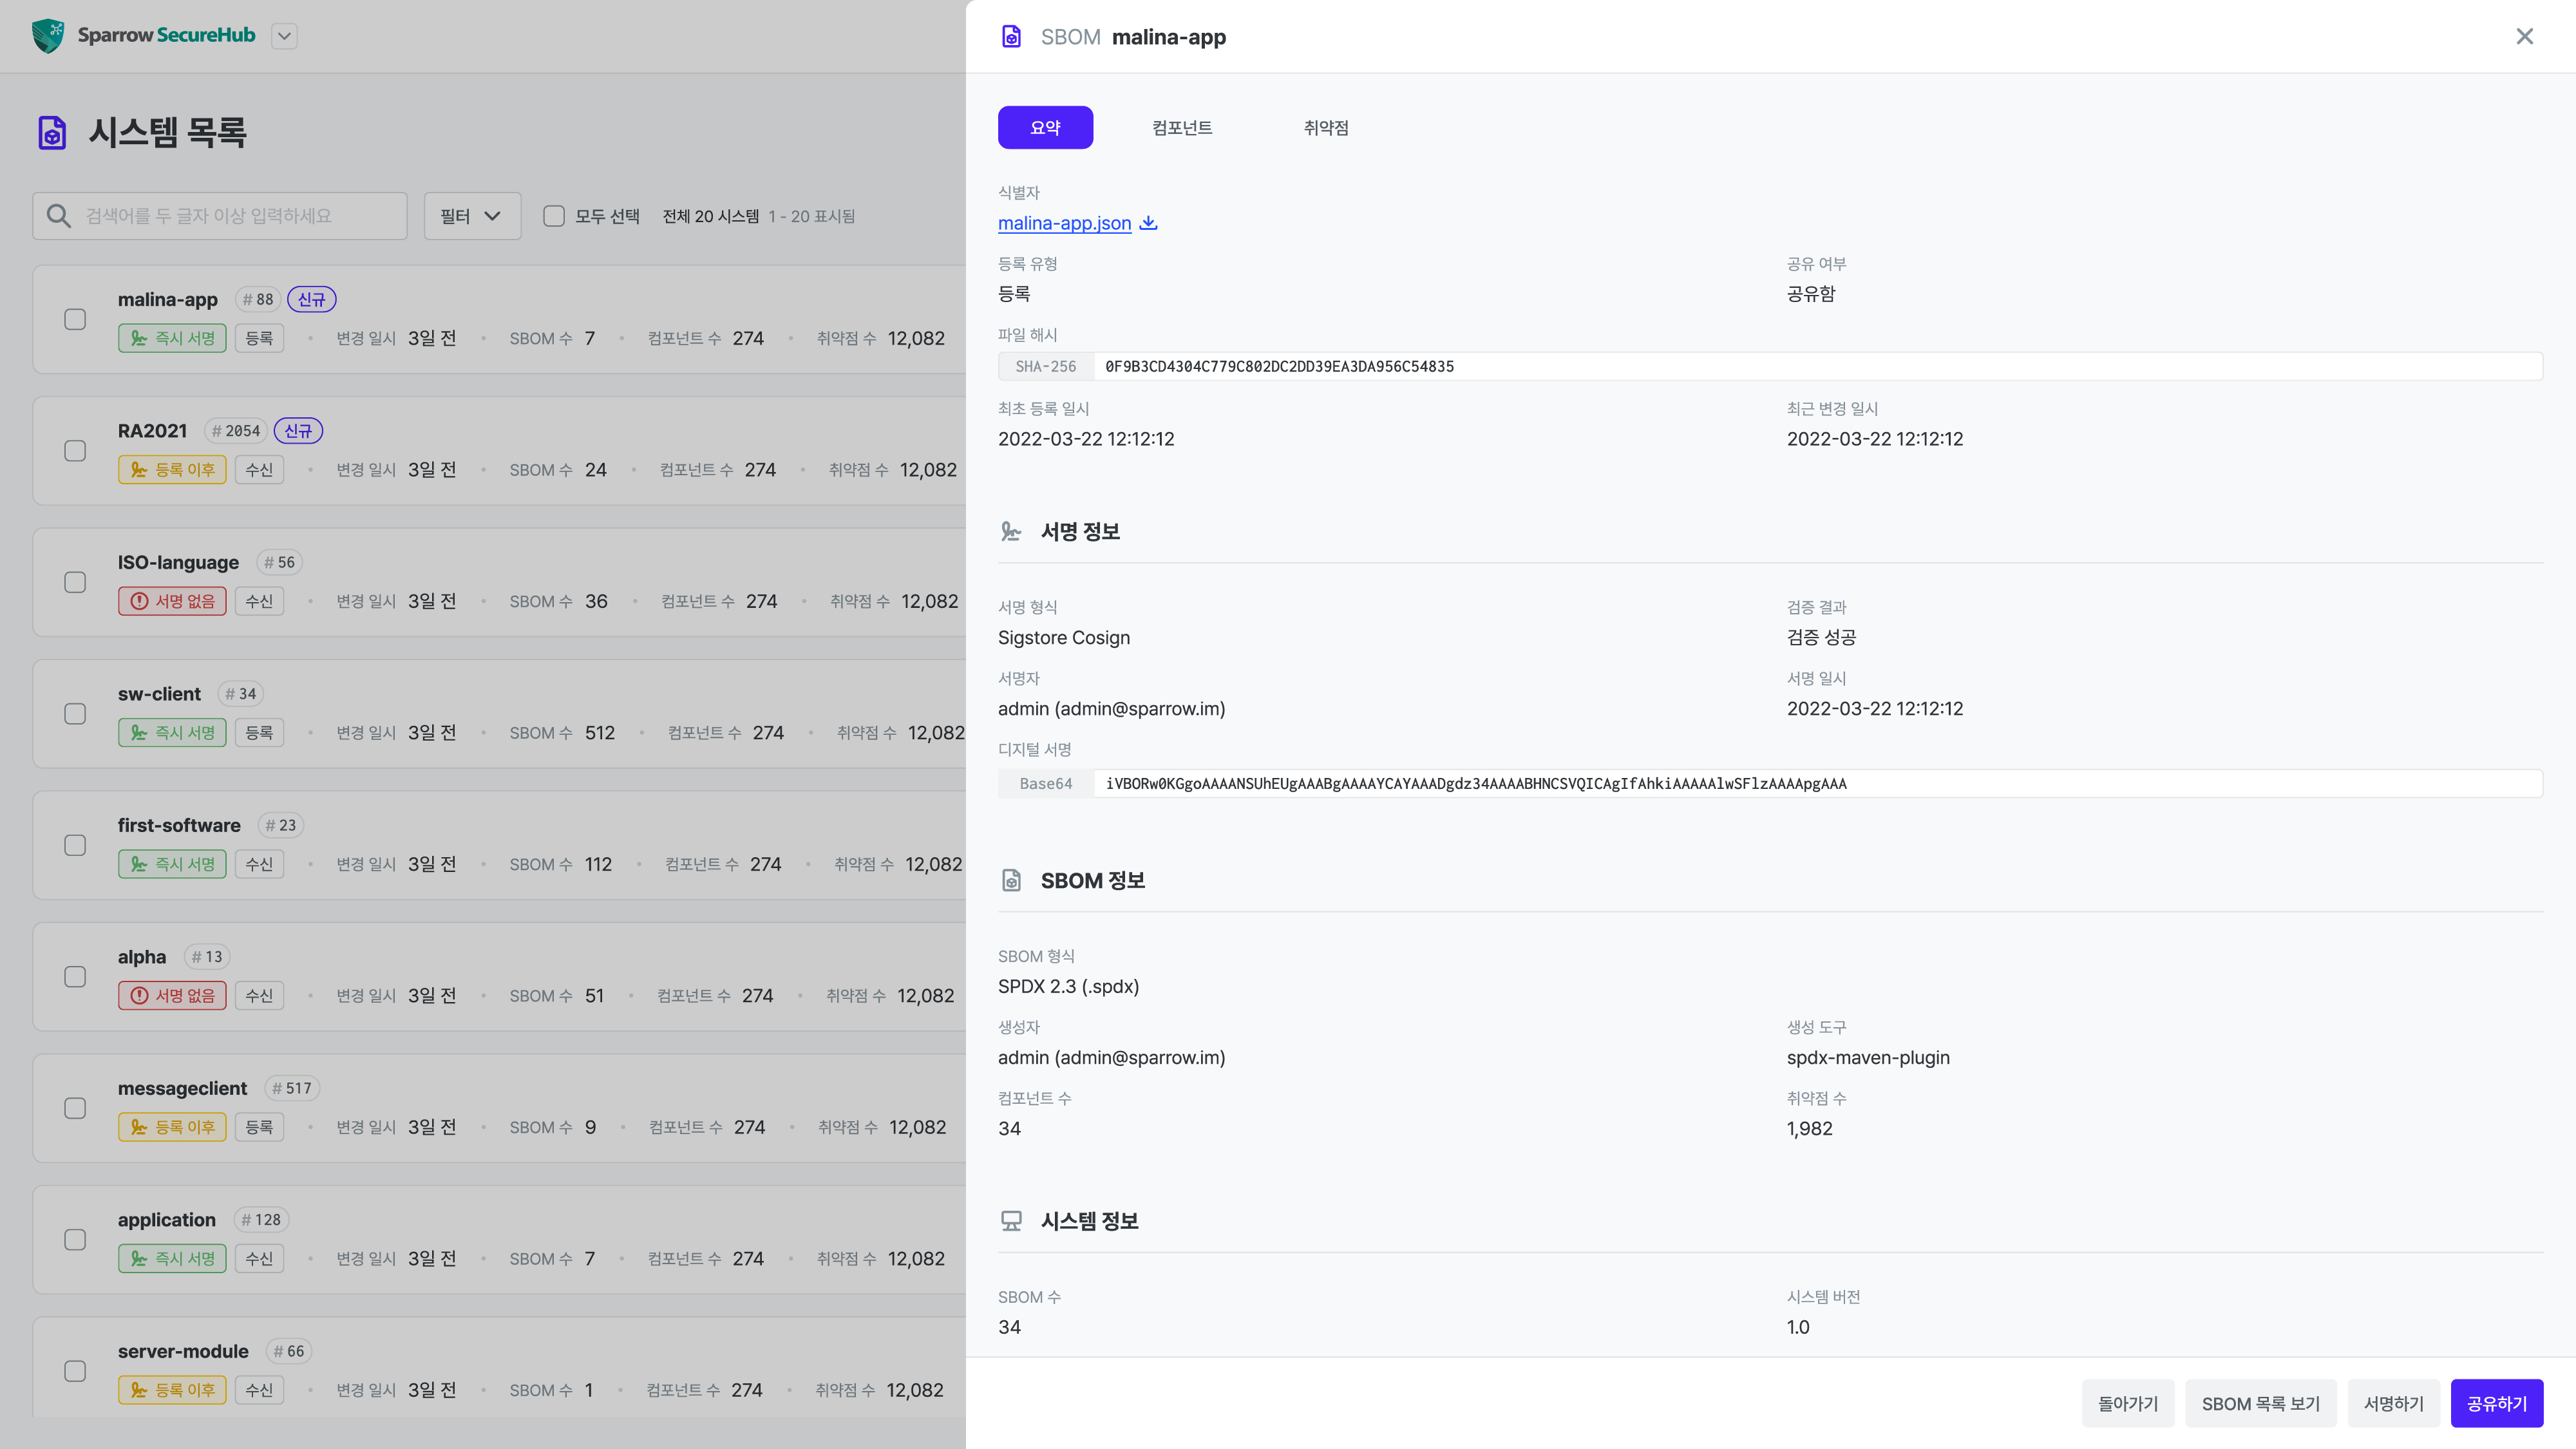Click the document icon beside SBOM 정보
2576x1449 pixels.
click(x=1011, y=880)
